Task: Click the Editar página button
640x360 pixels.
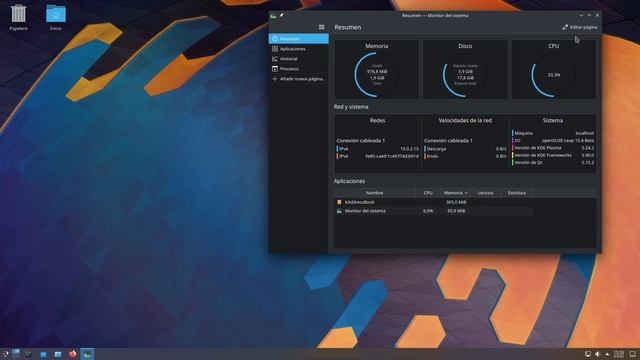Action: 580,27
